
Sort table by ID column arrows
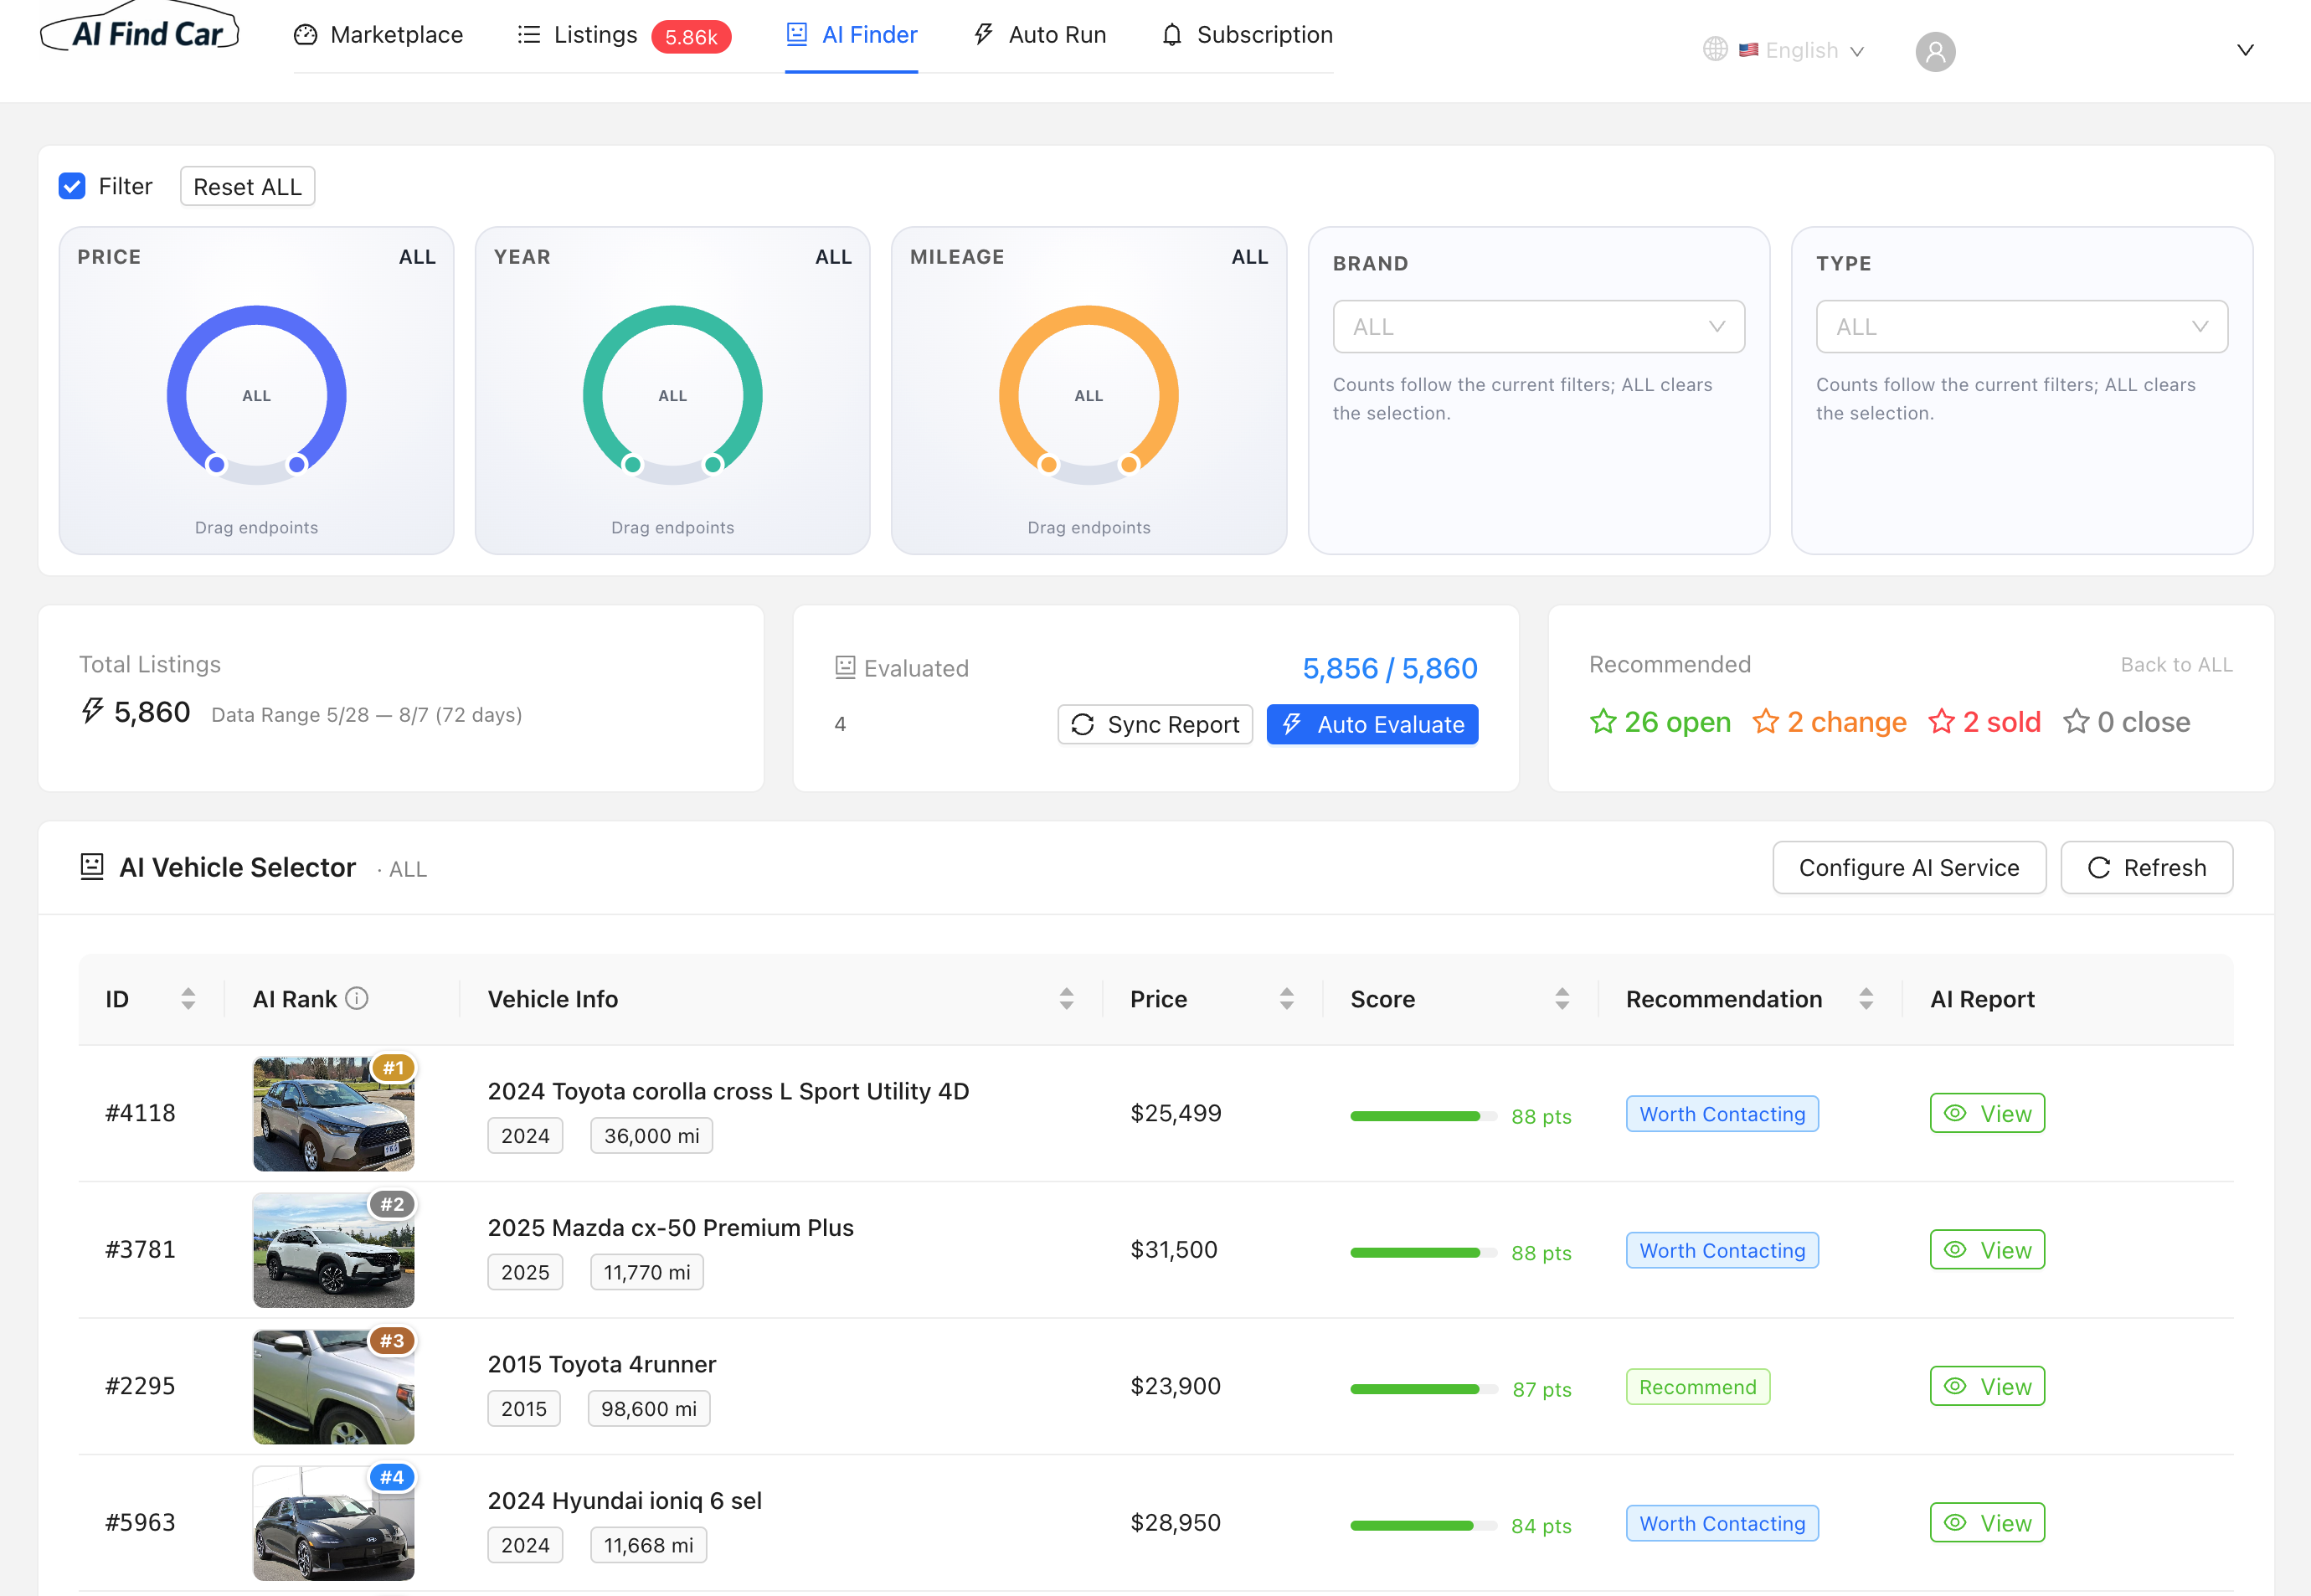pos(188,998)
